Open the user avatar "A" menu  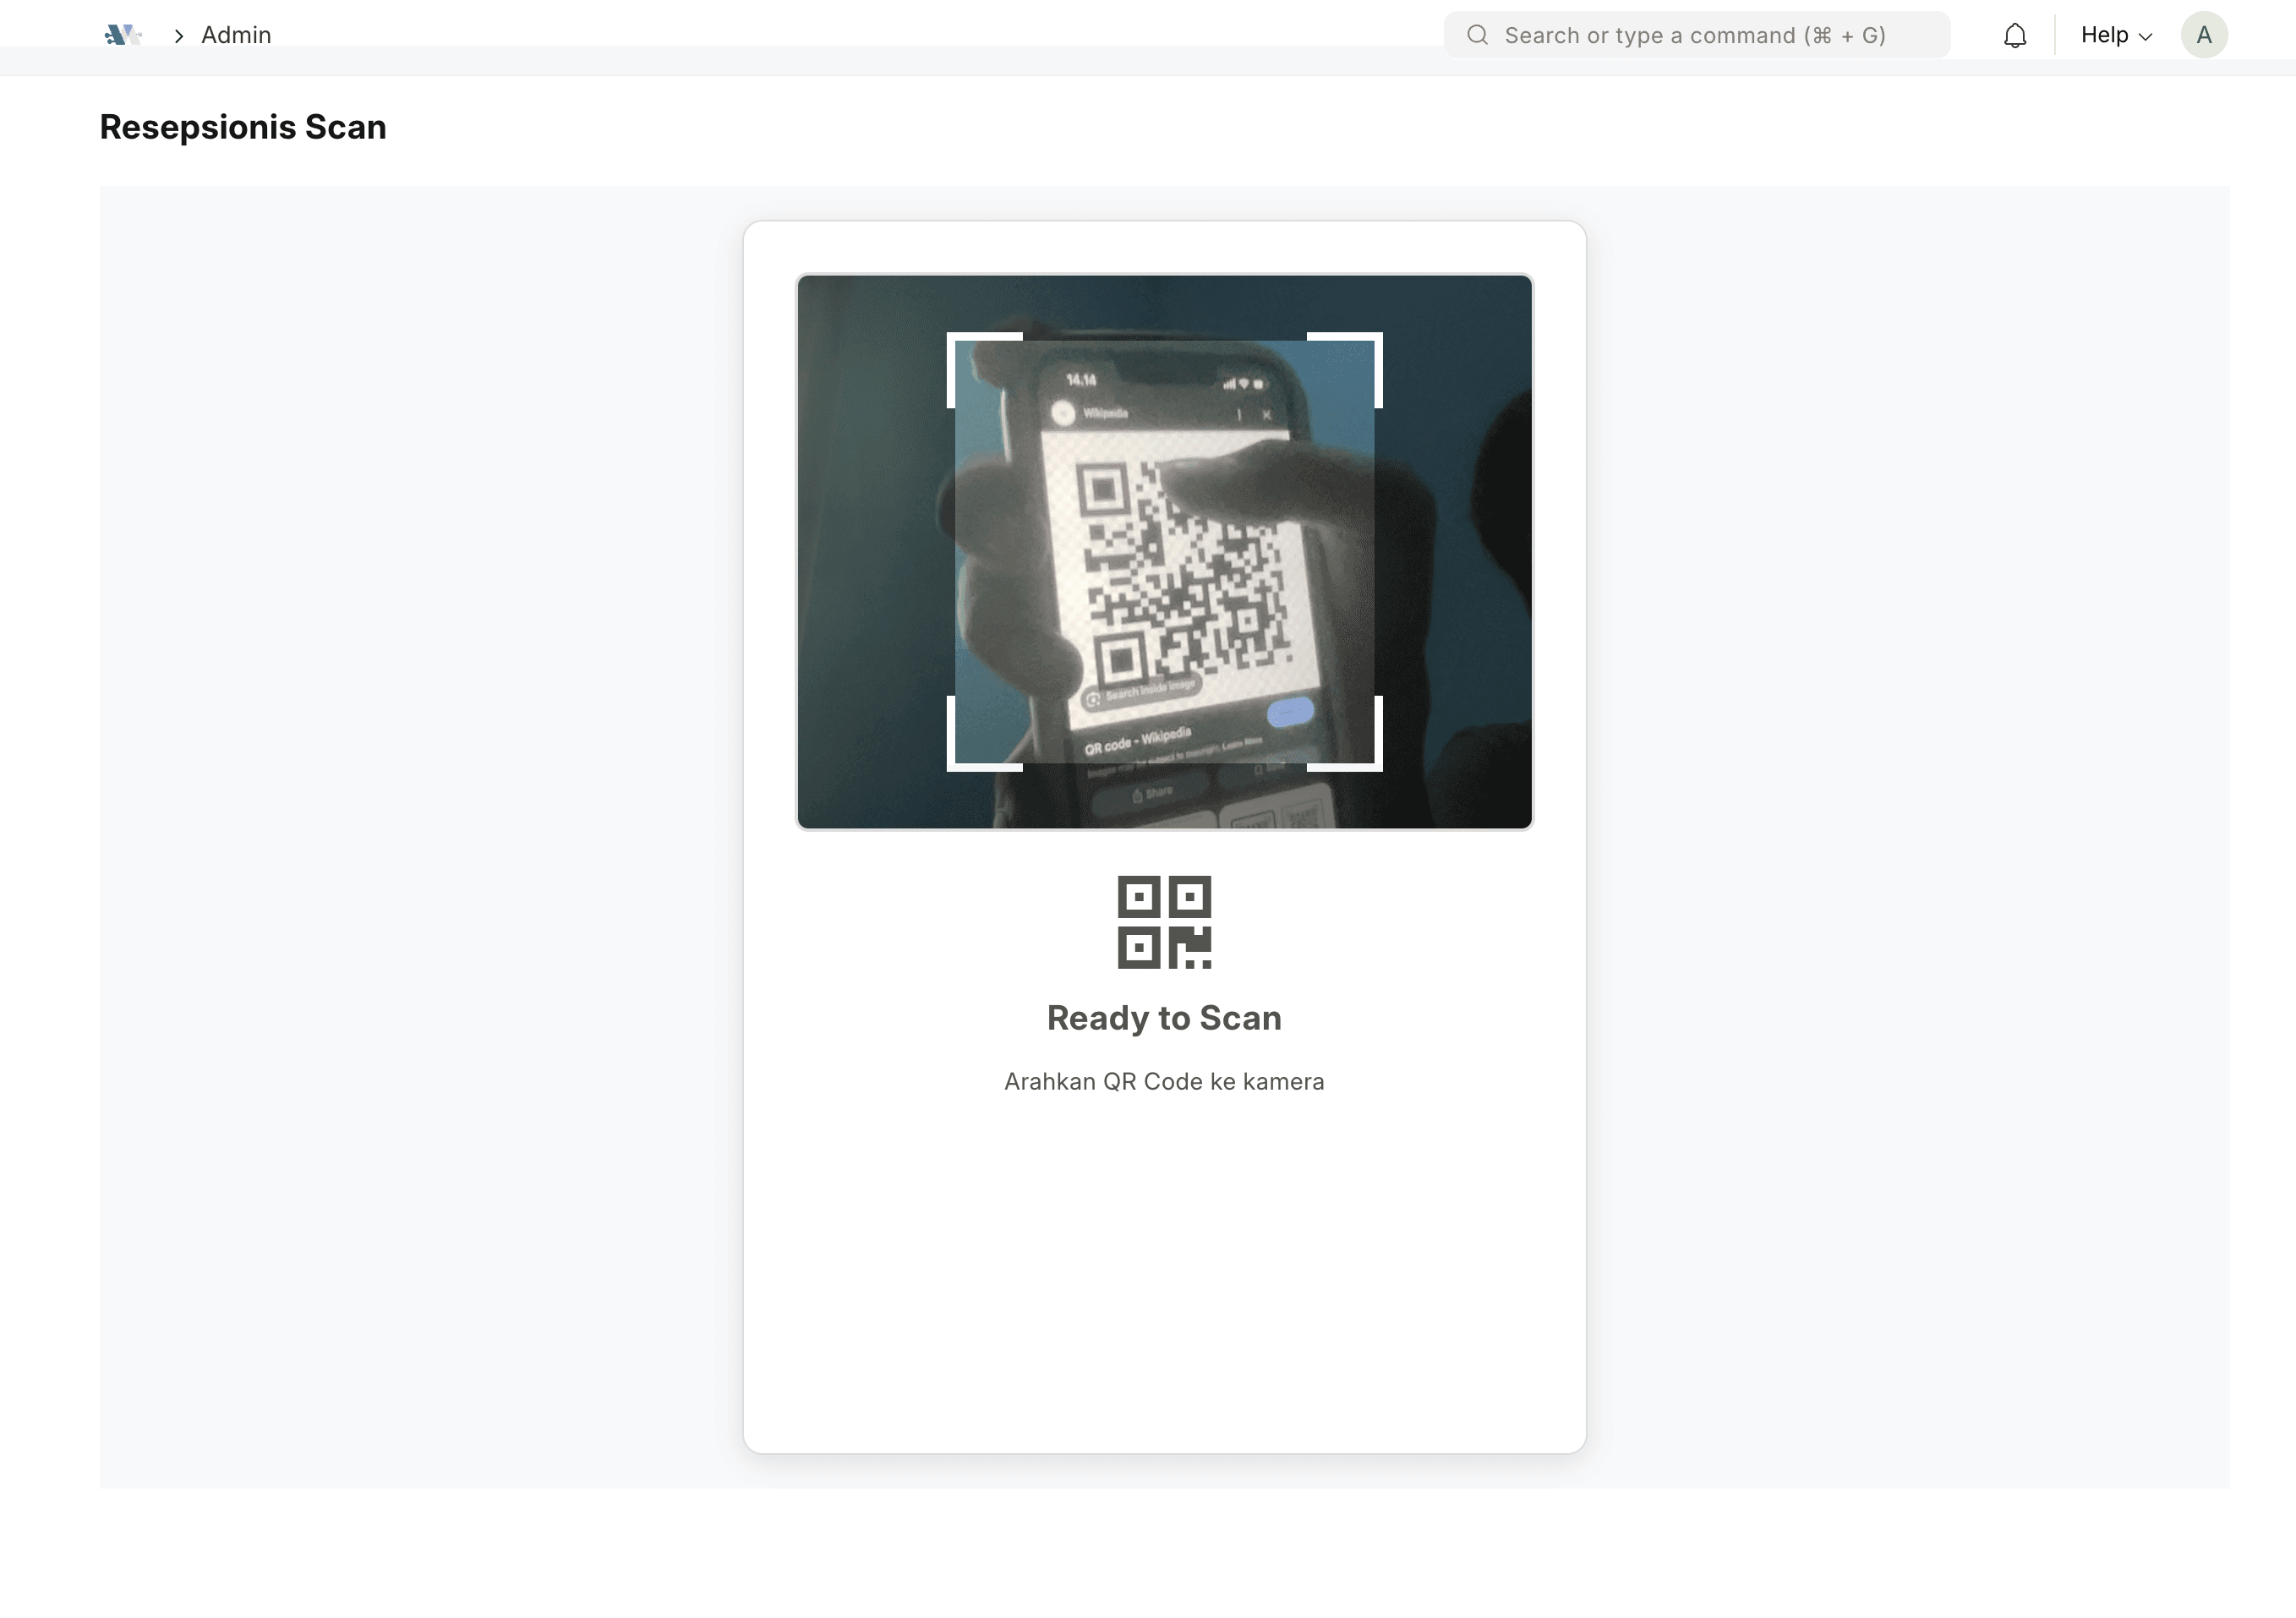click(x=2203, y=35)
